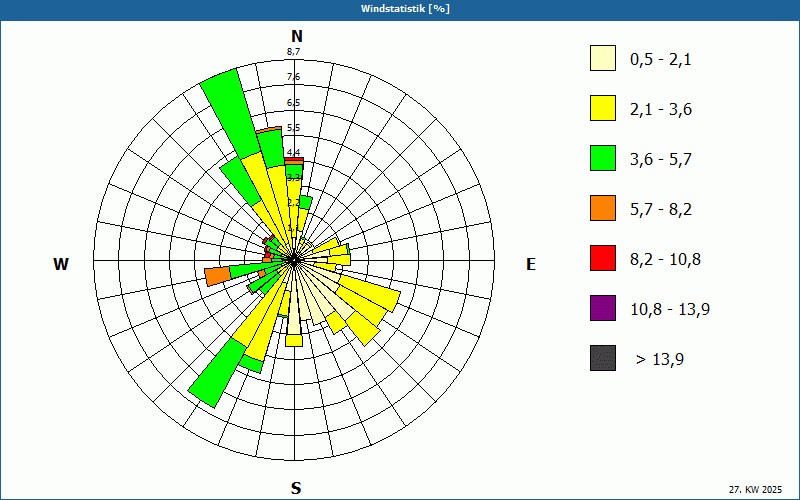Image resolution: width=800 pixels, height=500 pixels.
Task: Click the legend label '0,5 - 2,1'
Action: [x=661, y=60]
